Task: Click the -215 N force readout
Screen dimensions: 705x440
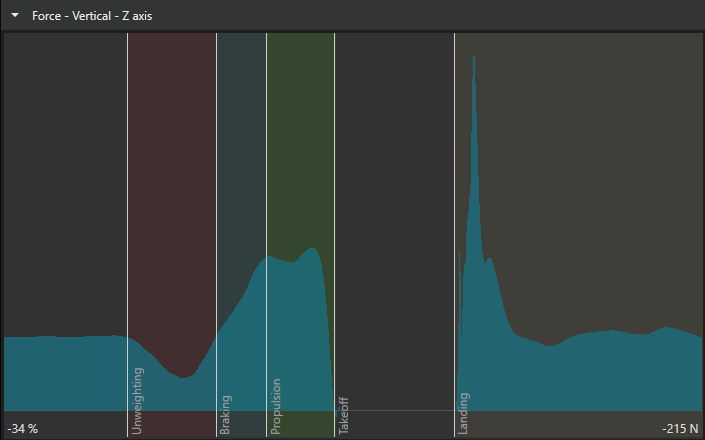Action: click(680, 428)
